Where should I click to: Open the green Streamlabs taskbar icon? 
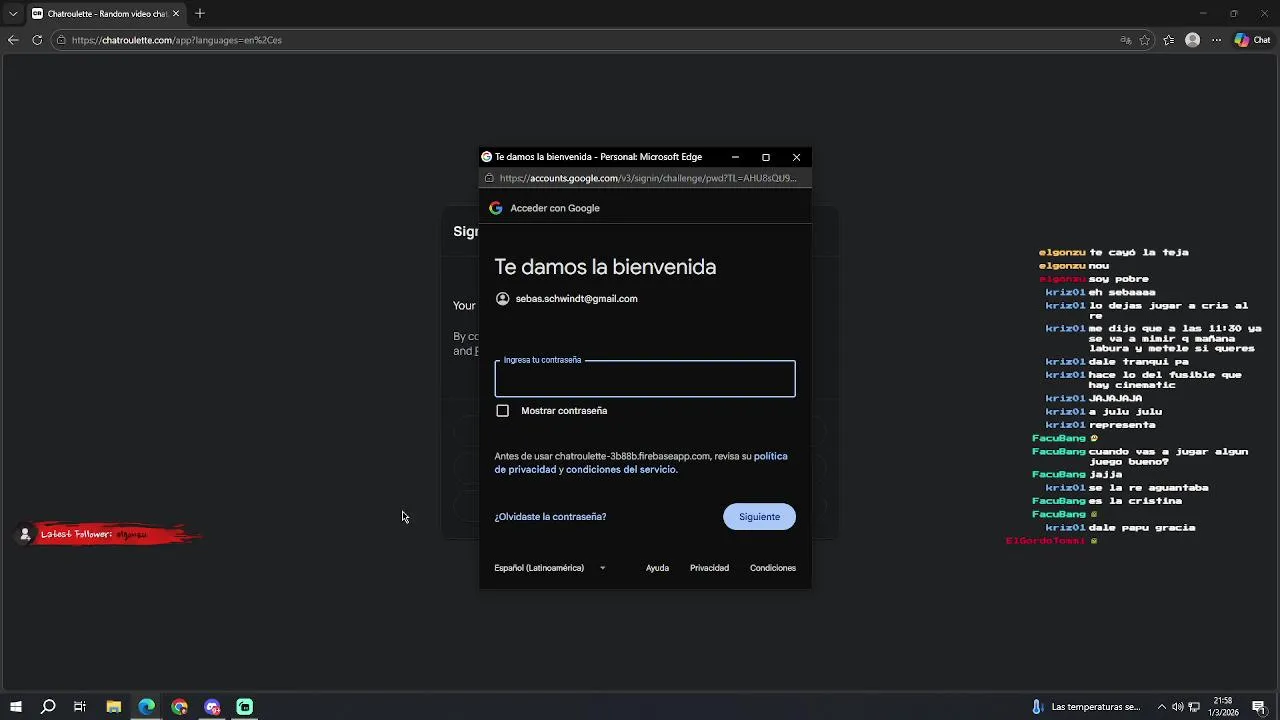pyautogui.click(x=244, y=707)
